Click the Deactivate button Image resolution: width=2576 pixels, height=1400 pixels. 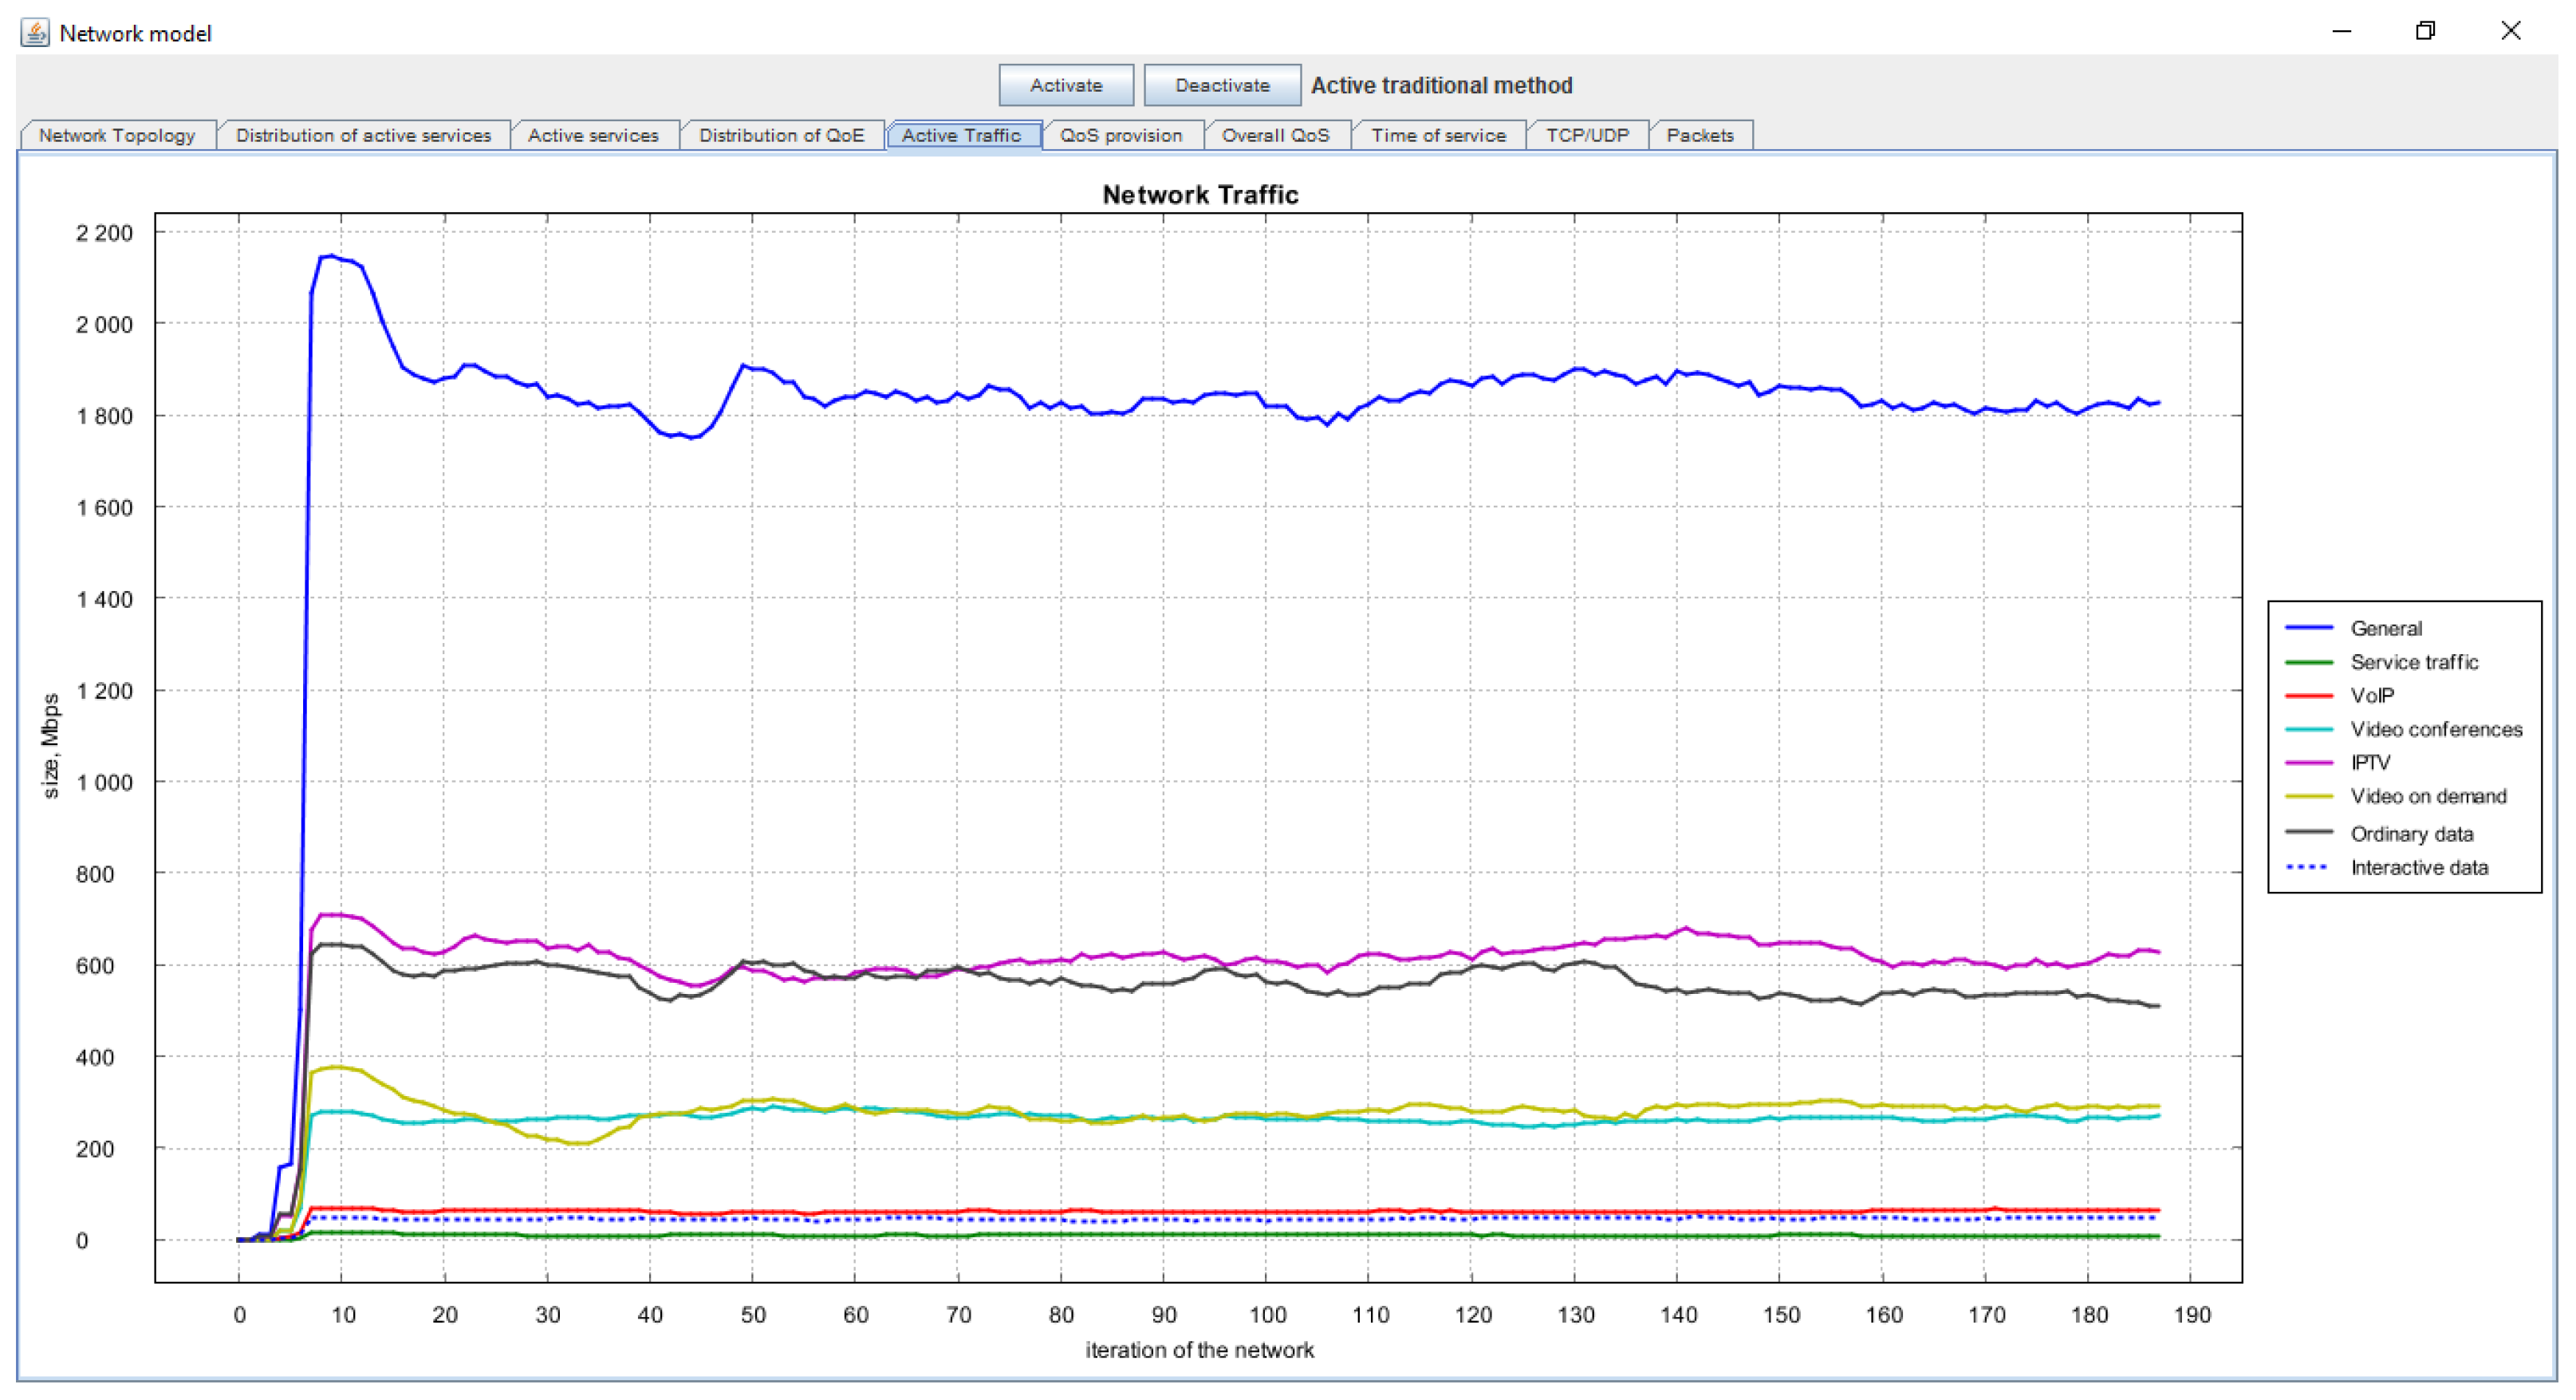(x=1221, y=85)
